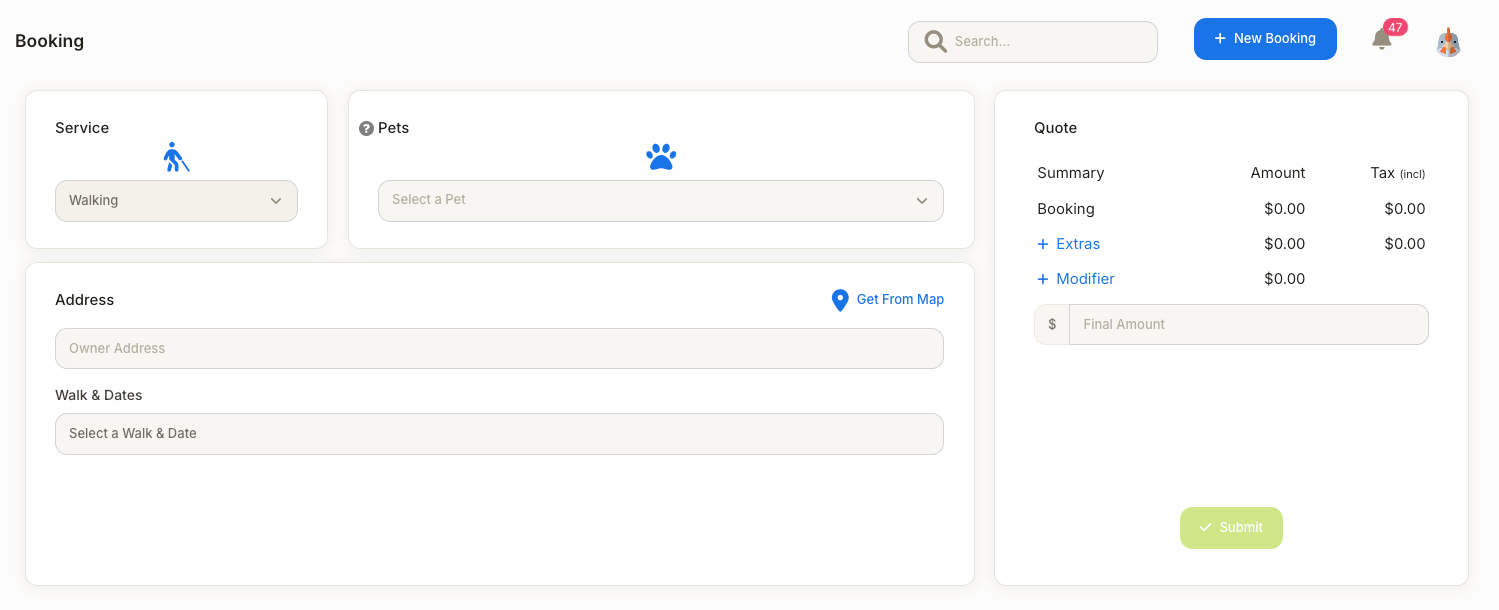
Task: Click the New Booking button
Action: point(1265,39)
